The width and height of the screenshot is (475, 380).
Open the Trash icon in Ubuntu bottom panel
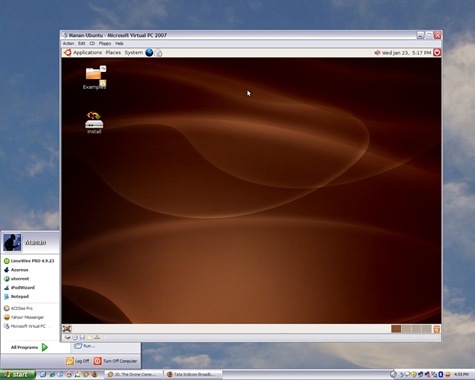[x=437, y=329]
